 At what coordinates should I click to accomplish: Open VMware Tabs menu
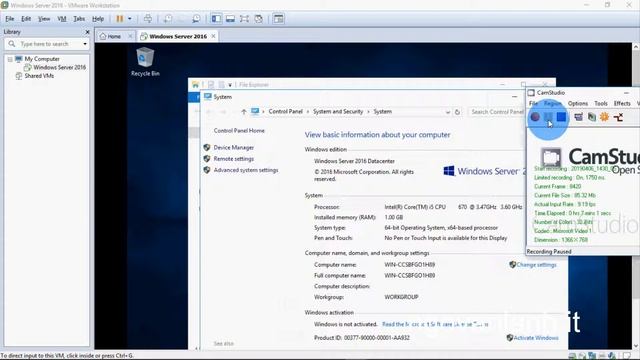[x=79, y=19]
